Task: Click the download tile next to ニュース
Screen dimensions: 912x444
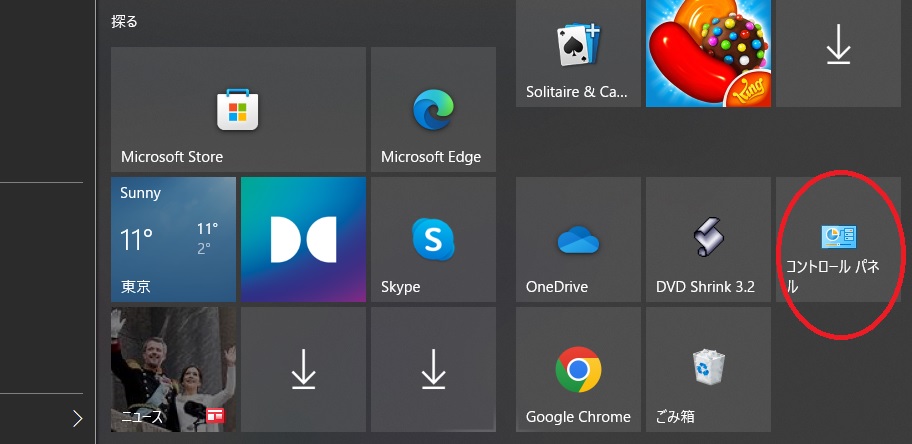Action: point(303,370)
